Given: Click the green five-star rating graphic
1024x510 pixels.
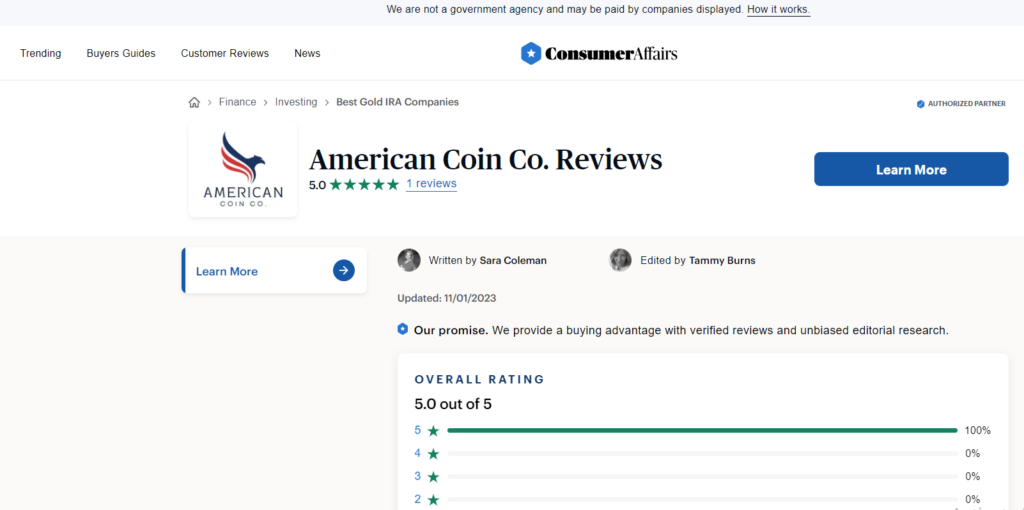Looking at the screenshot, I should click(364, 185).
